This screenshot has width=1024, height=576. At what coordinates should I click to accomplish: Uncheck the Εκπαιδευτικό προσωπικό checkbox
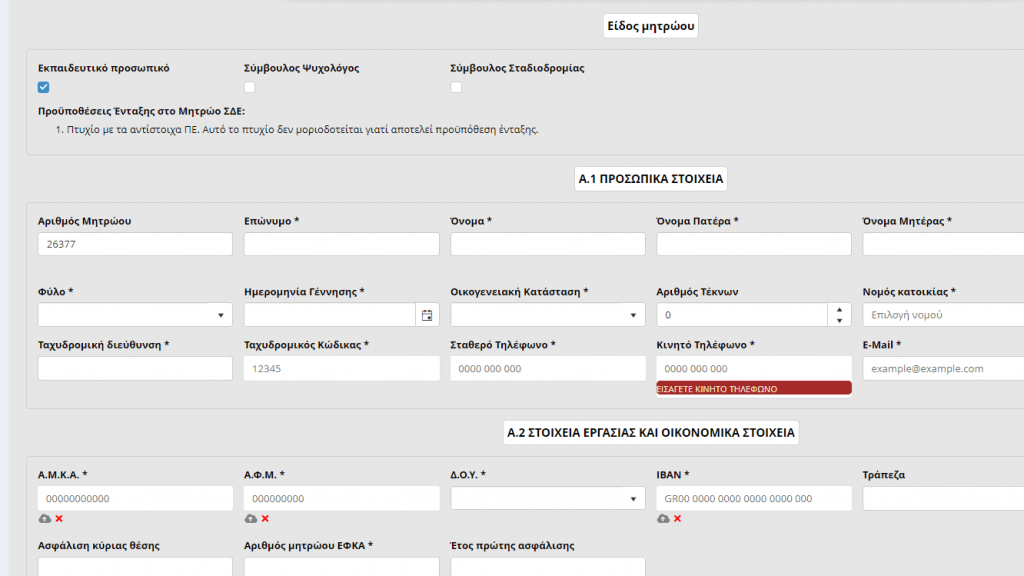[x=44, y=88]
